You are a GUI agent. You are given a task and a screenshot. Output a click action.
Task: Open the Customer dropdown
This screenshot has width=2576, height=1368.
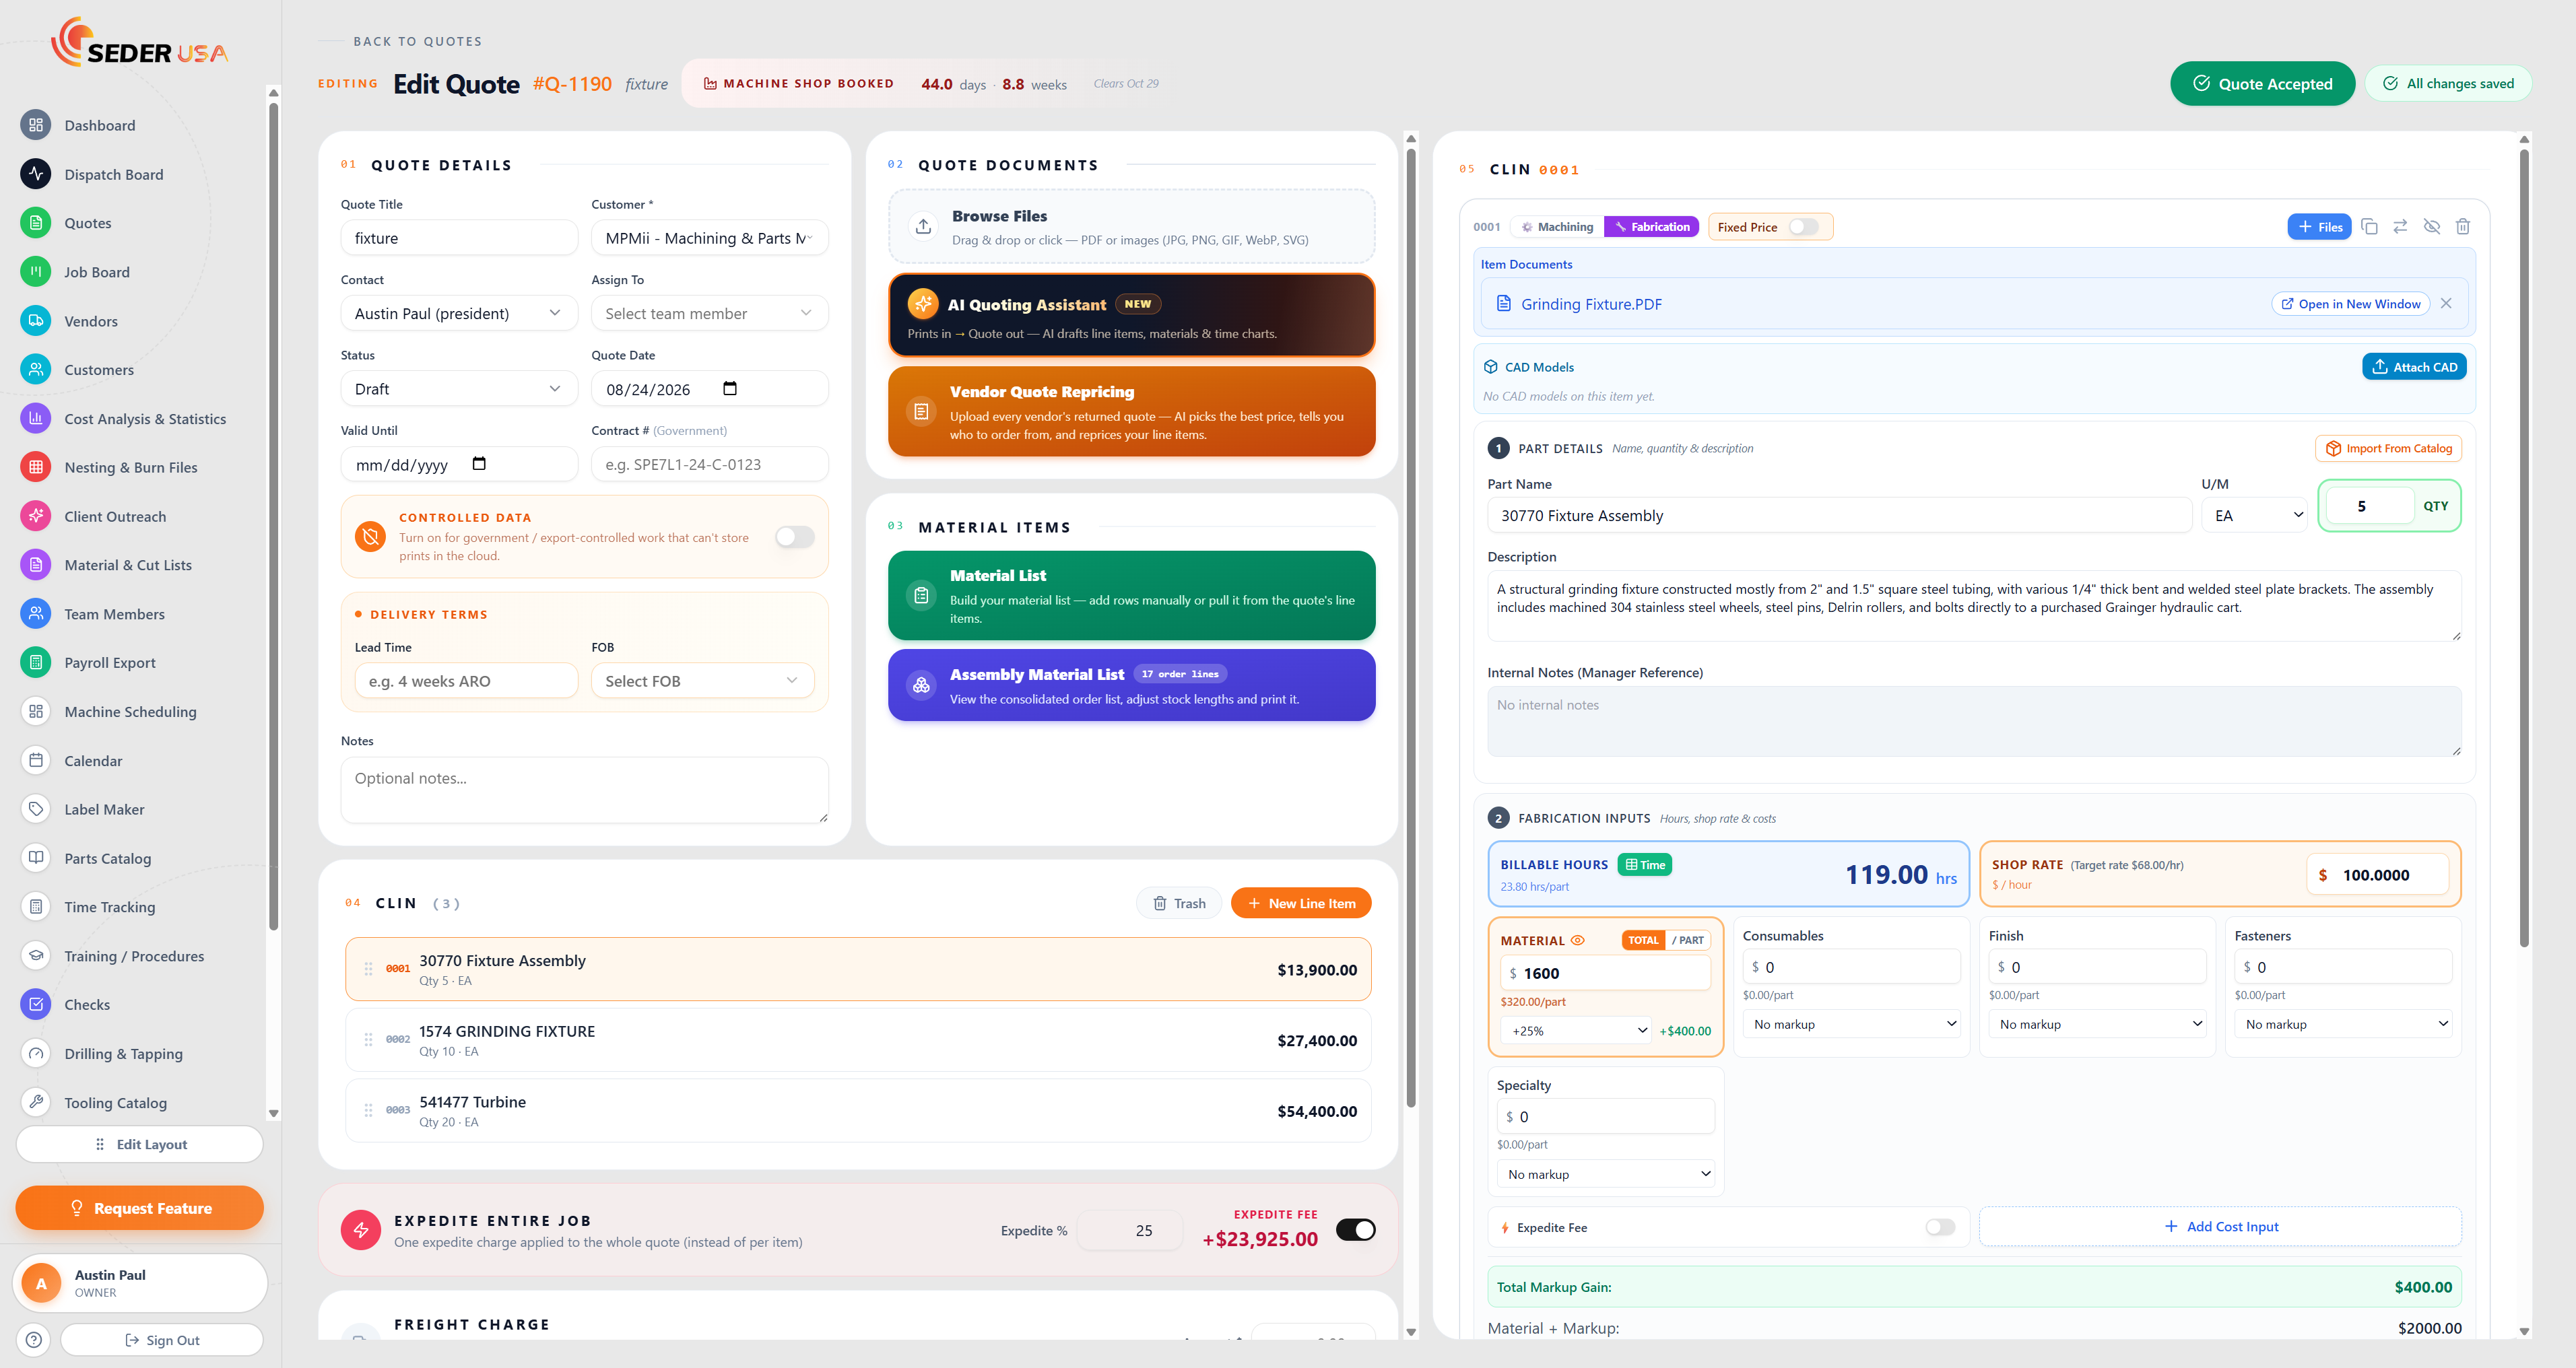click(710, 238)
